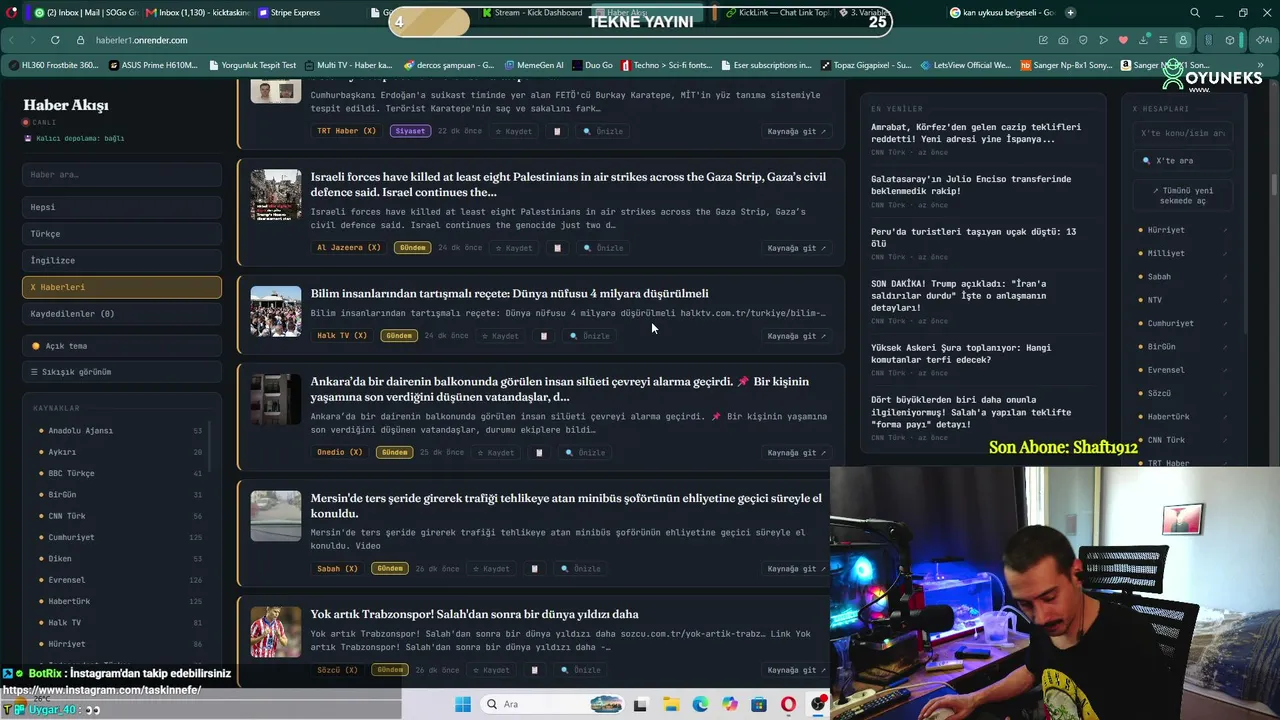
Task: Save the Sabah article with Kaydet
Action: pos(493,569)
